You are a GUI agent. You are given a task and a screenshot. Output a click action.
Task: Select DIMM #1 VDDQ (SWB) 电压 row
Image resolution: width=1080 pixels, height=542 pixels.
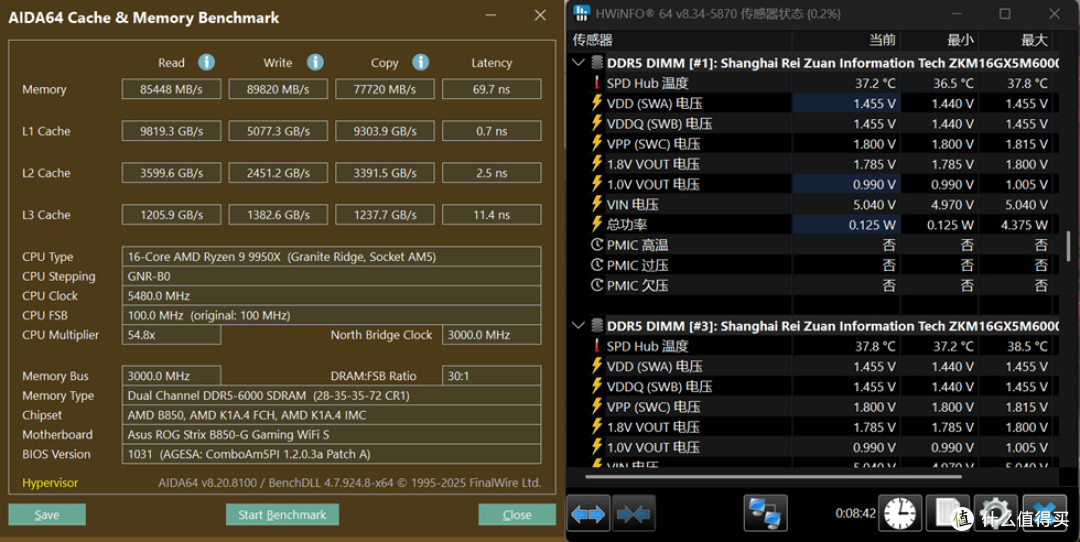813,123
